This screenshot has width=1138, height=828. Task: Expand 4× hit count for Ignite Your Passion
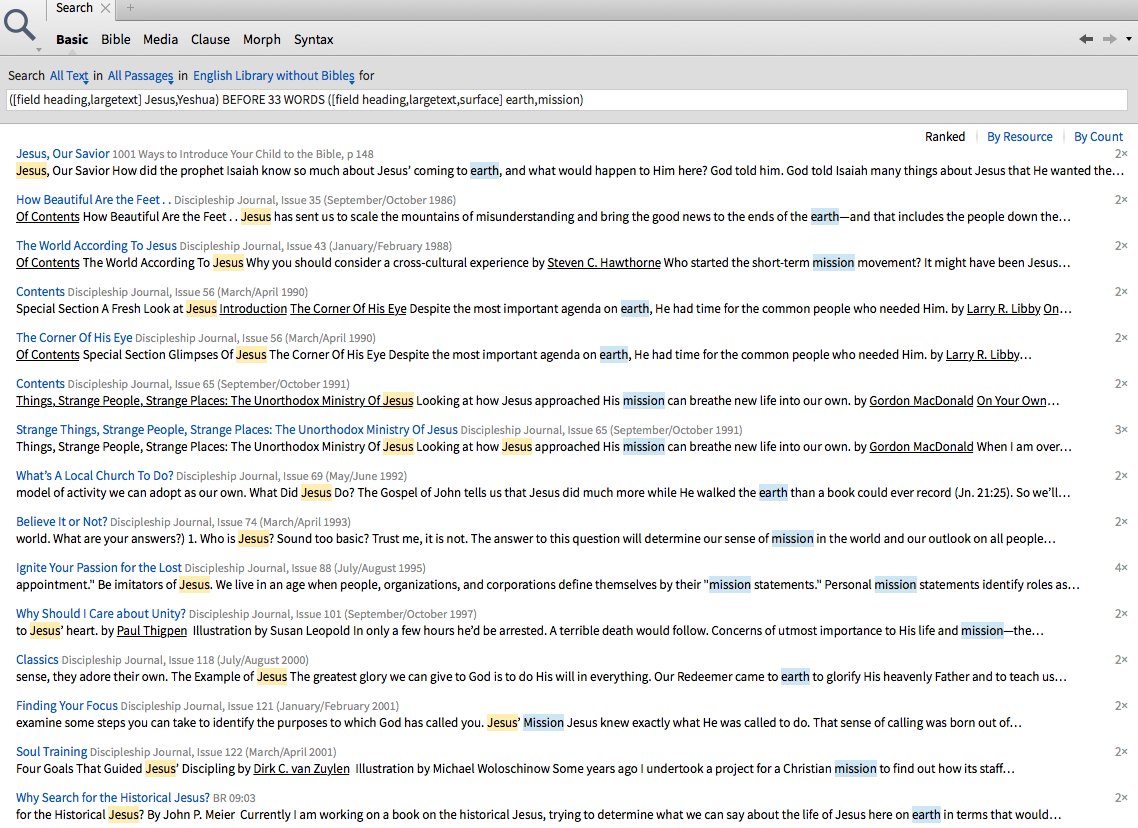pyautogui.click(x=1121, y=567)
